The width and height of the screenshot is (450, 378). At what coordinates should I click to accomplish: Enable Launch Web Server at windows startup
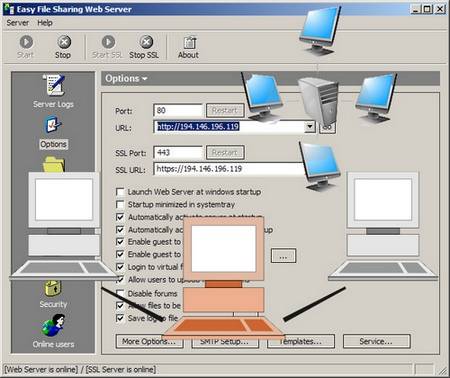pos(120,192)
